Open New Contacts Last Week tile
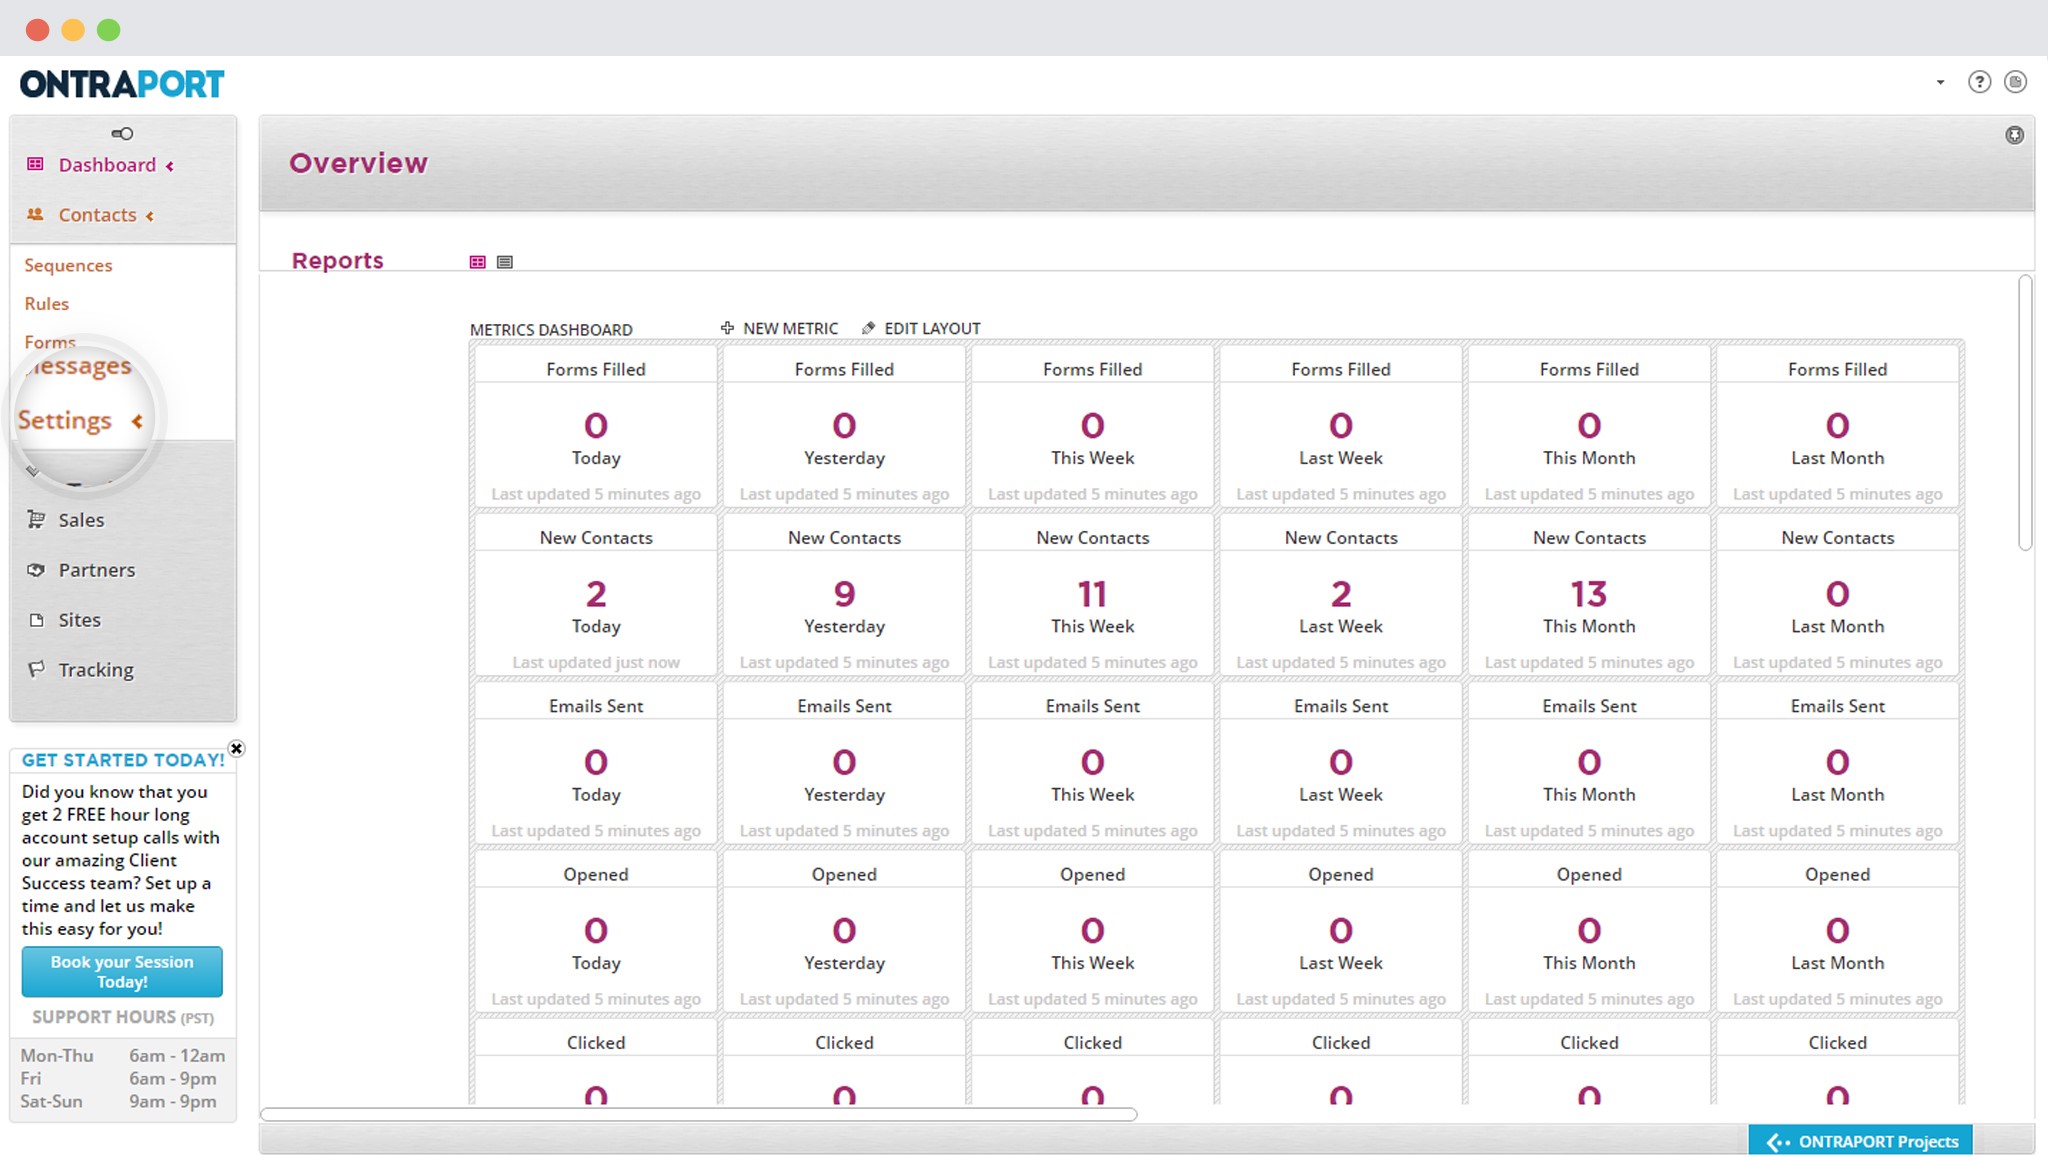 pyautogui.click(x=1341, y=596)
